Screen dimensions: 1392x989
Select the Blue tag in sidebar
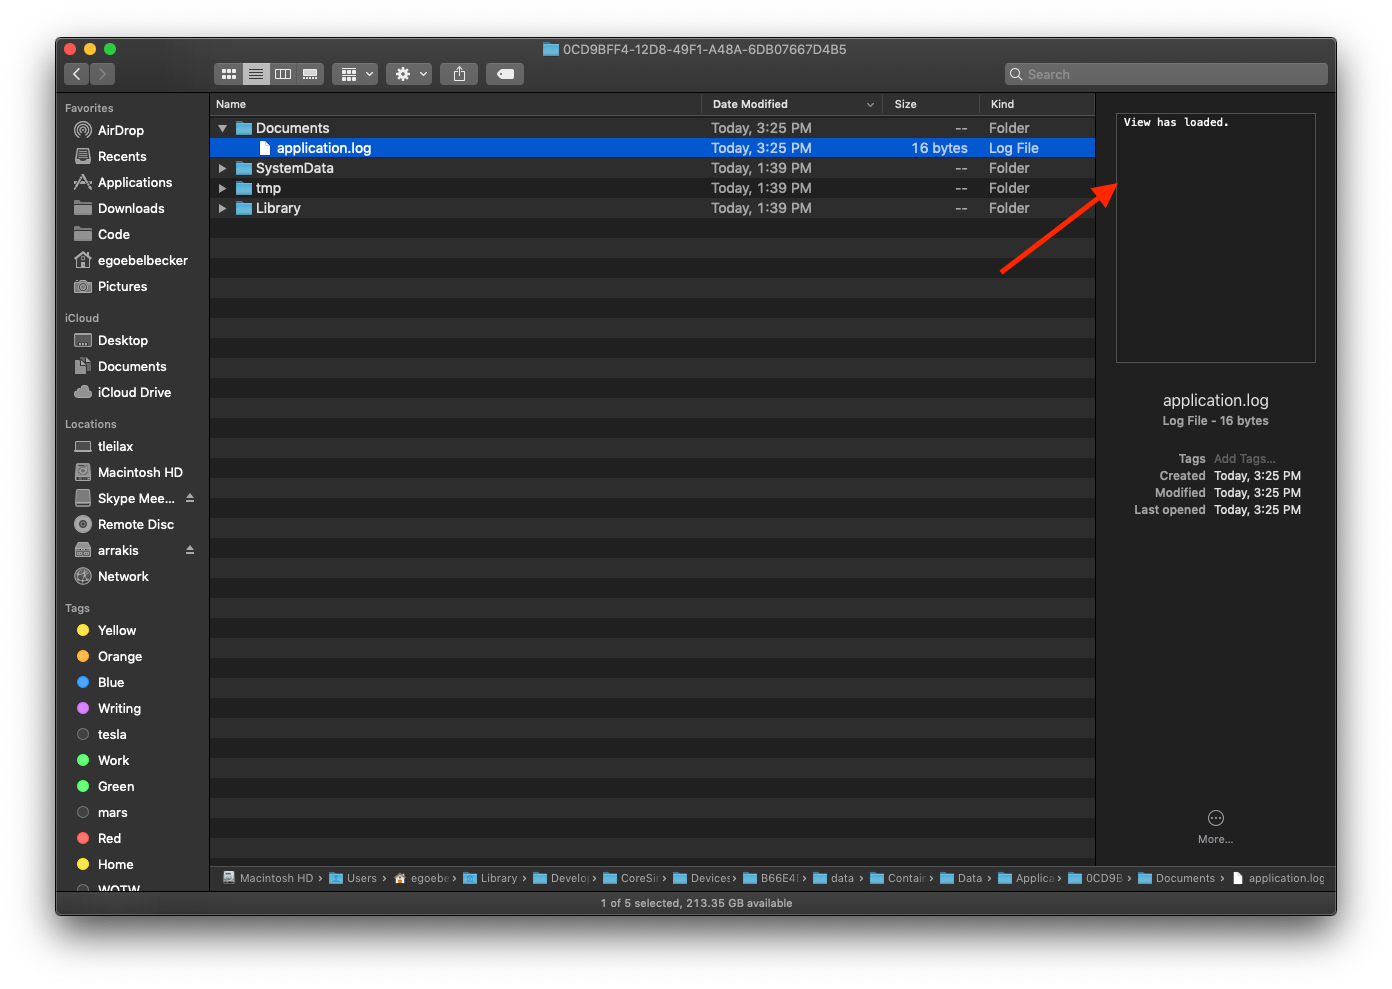[111, 682]
